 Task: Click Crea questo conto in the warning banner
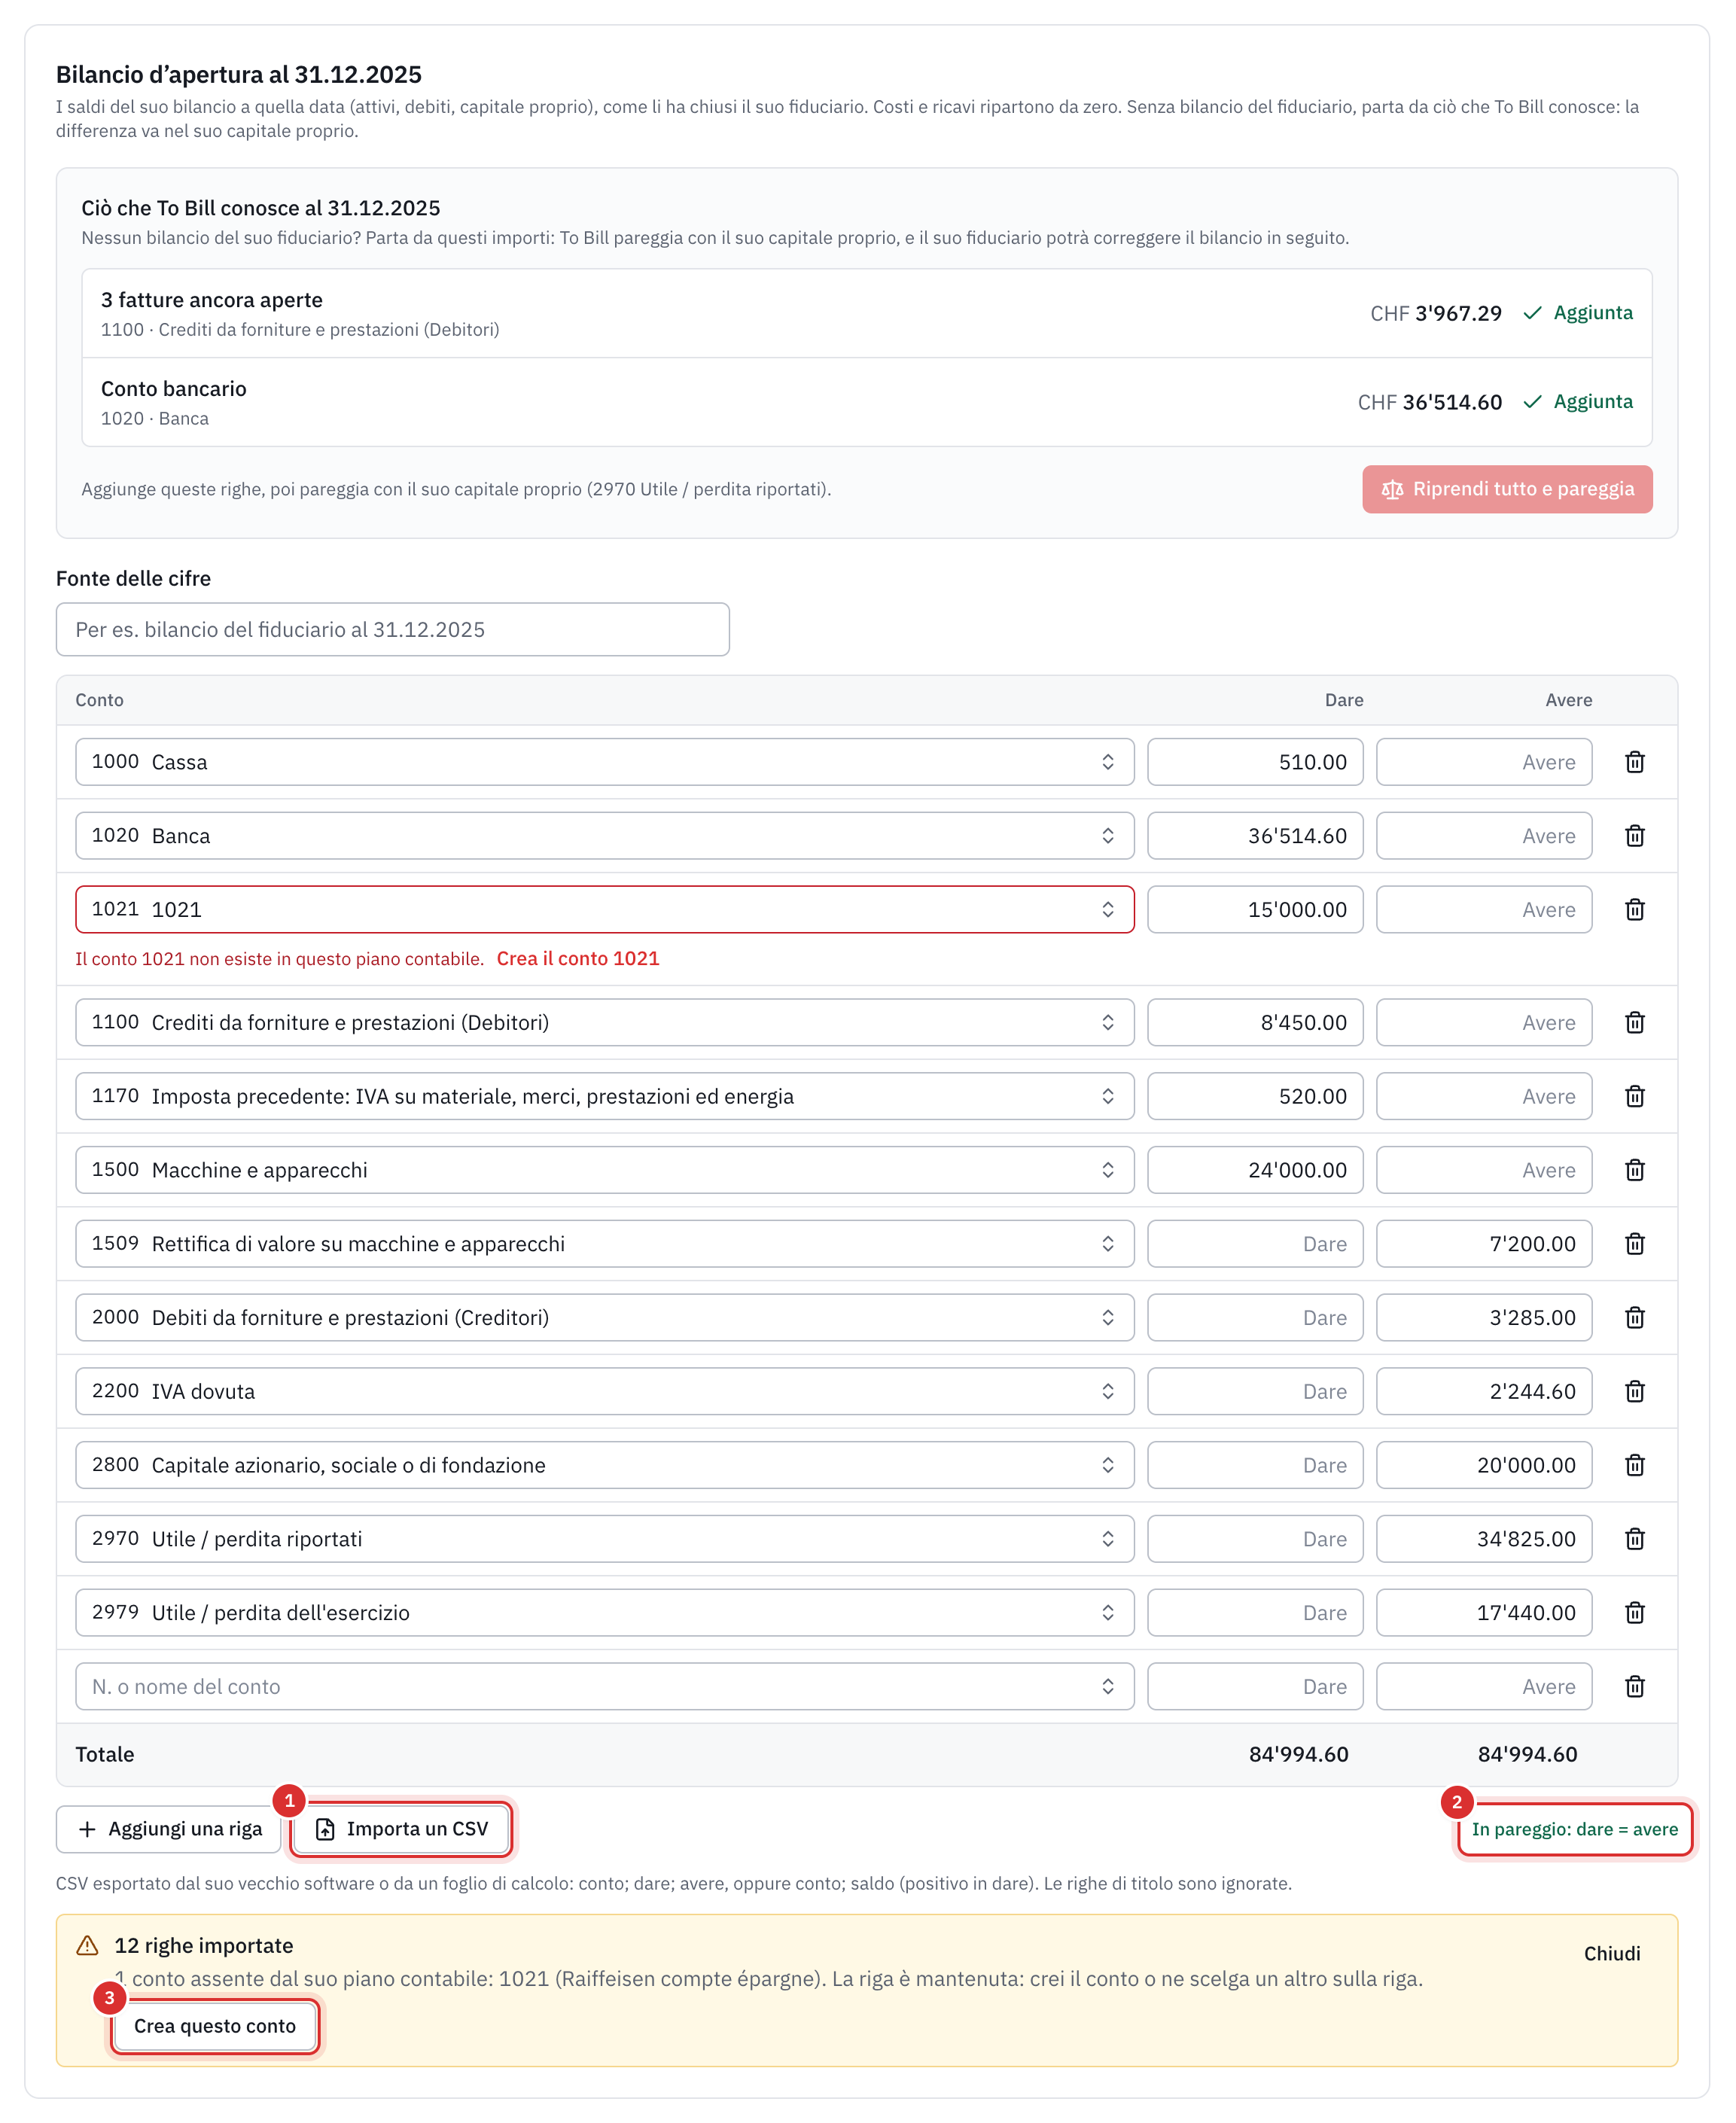(x=215, y=2026)
